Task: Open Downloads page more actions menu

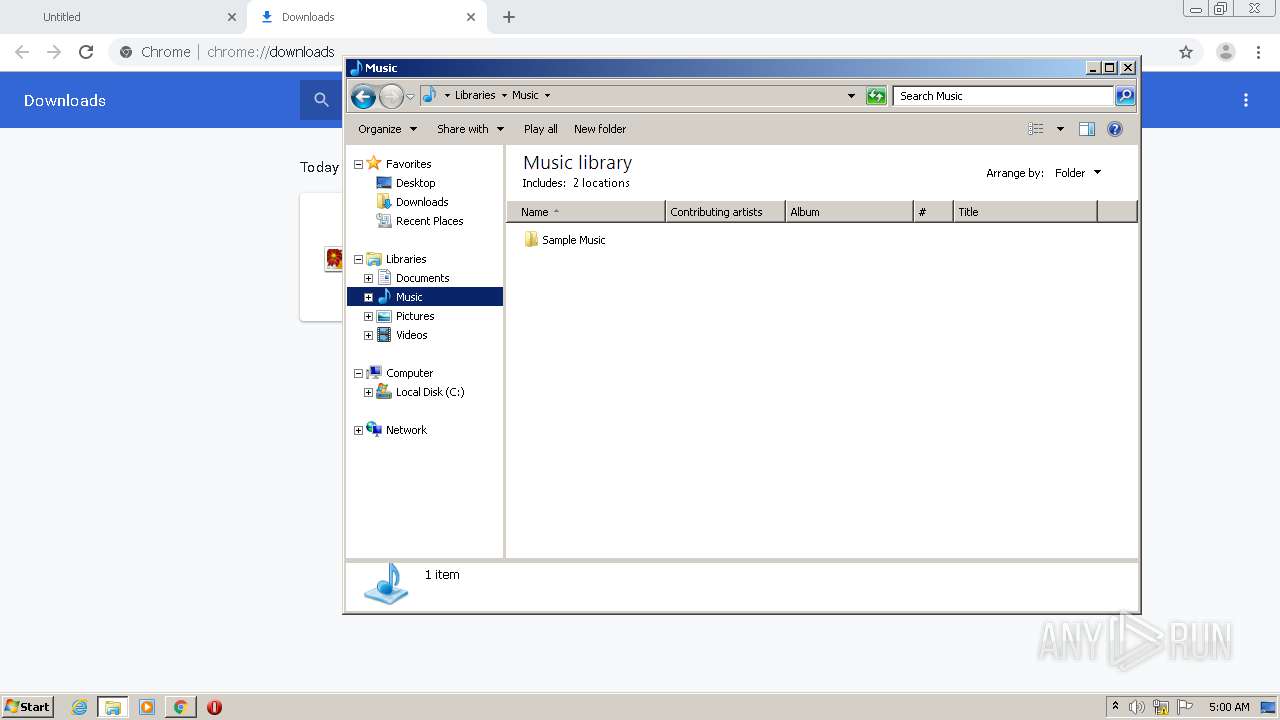Action: pyautogui.click(x=1246, y=100)
